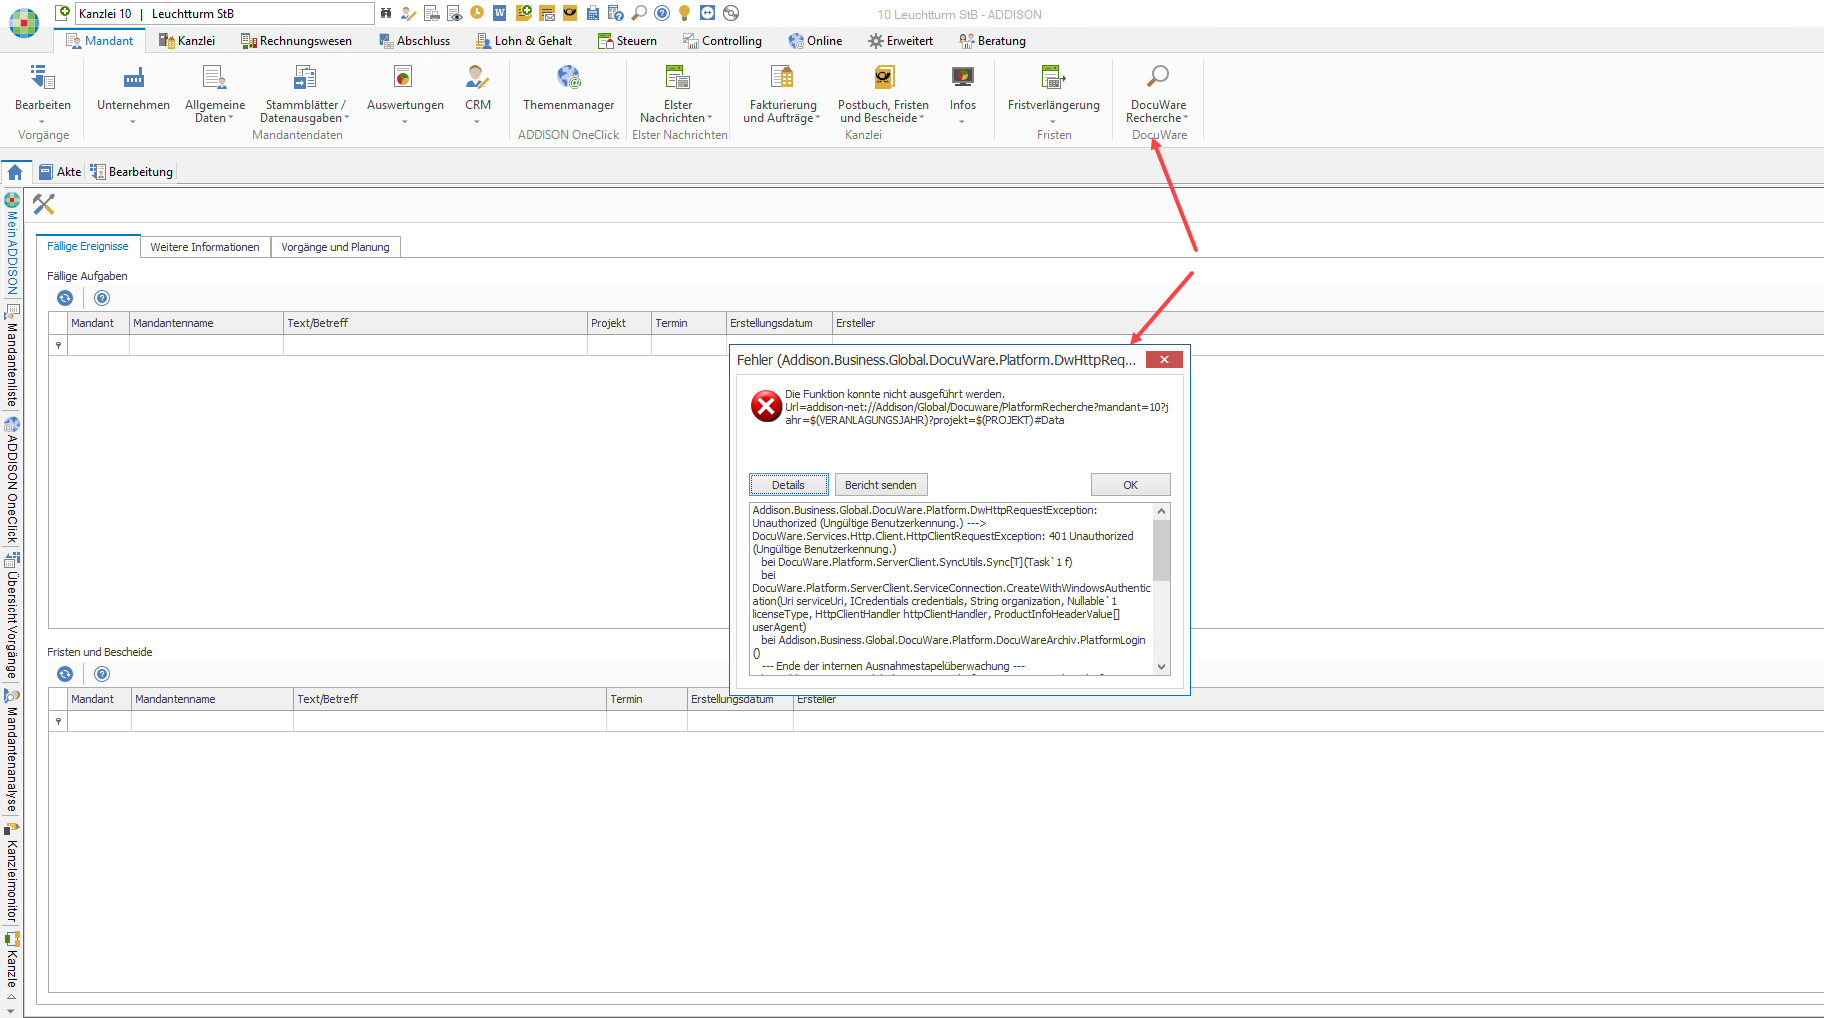Click the CRM ribbon icon
The width and height of the screenshot is (1824, 1018).
pyautogui.click(x=477, y=76)
